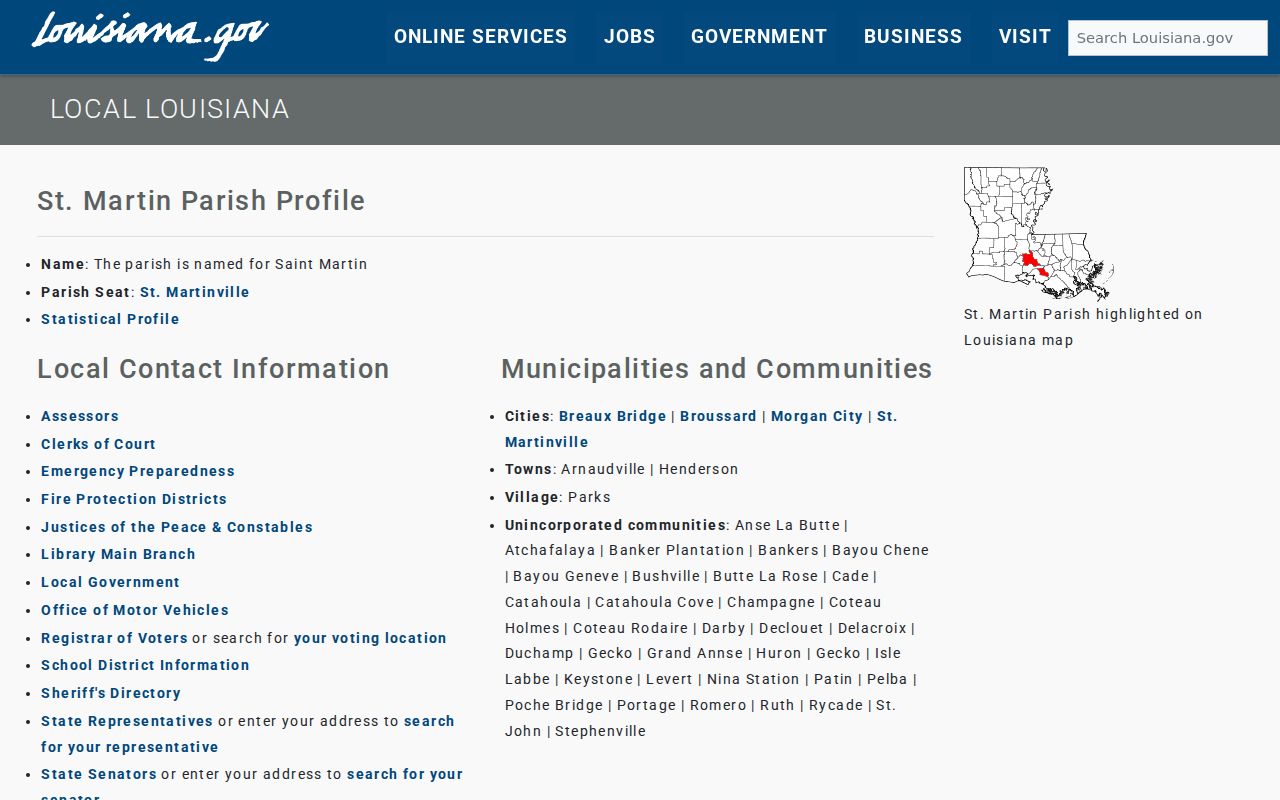Open the Government menu
This screenshot has width=1280, height=800.
pyautogui.click(x=759, y=37)
